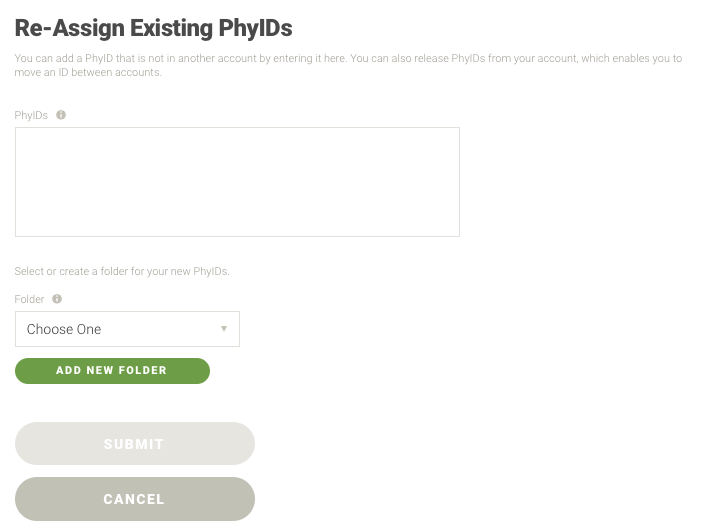Click the SUBMIT button

pos(134,444)
